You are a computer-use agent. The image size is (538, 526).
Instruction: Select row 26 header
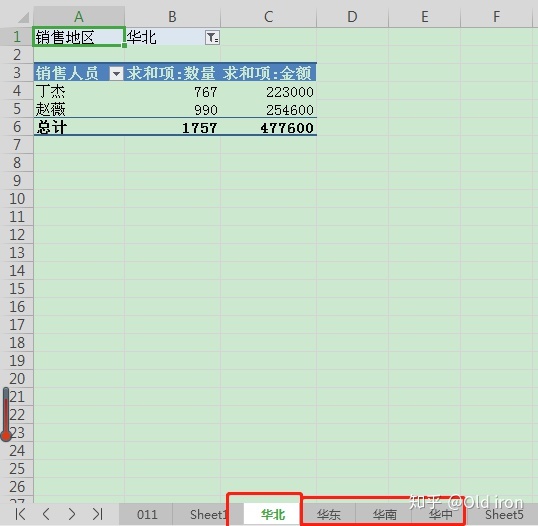tap(17, 487)
